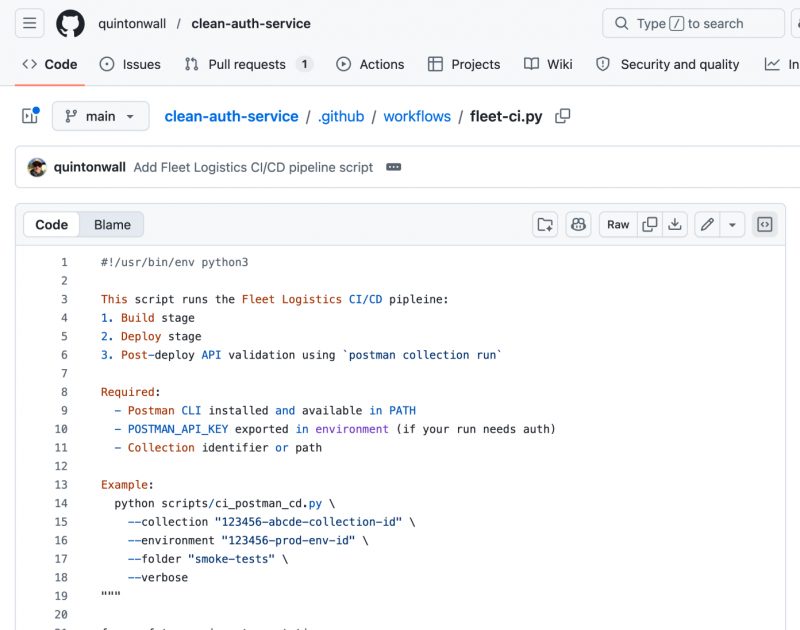The image size is (800, 630).
Task: Open the Issues tab
Action: click(130, 64)
